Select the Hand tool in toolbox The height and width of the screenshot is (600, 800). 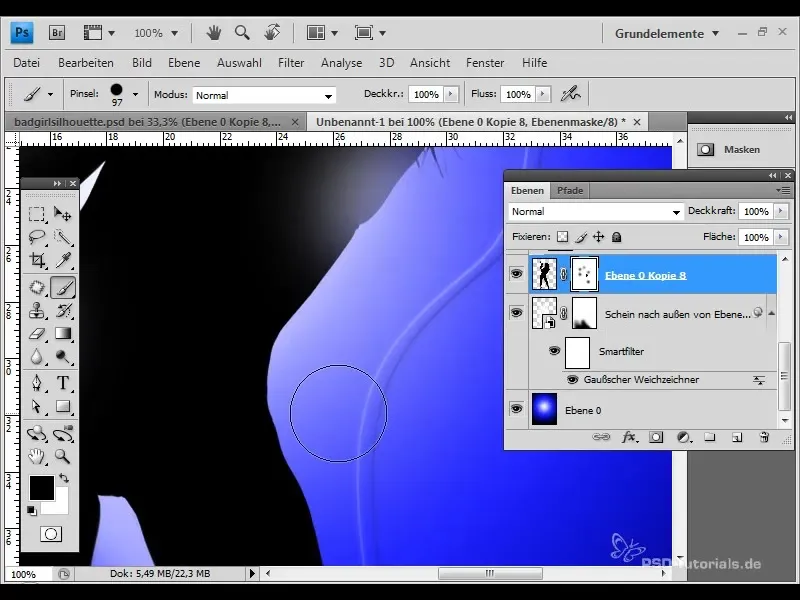tap(37, 456)
